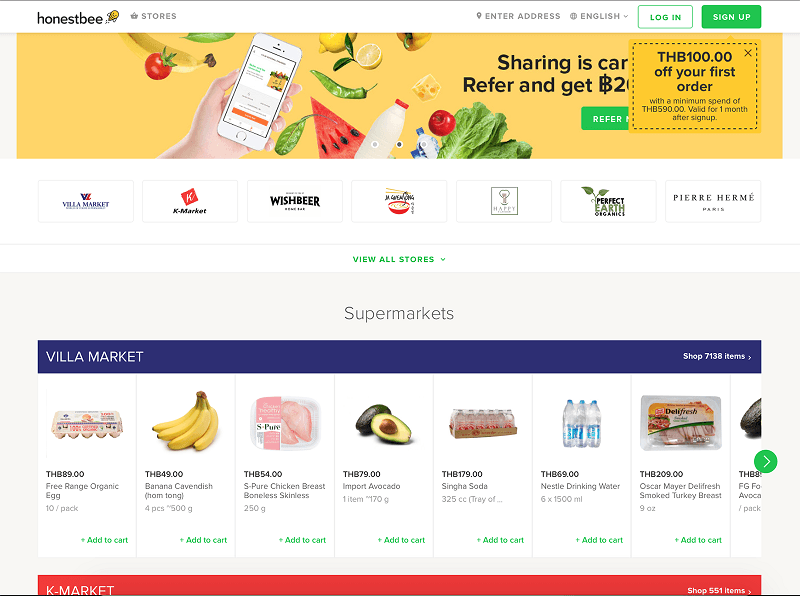Image resolution: width=800 pixels, height=596 pixels.
Task: Click the honestbee logo
Action: (78, 17)
